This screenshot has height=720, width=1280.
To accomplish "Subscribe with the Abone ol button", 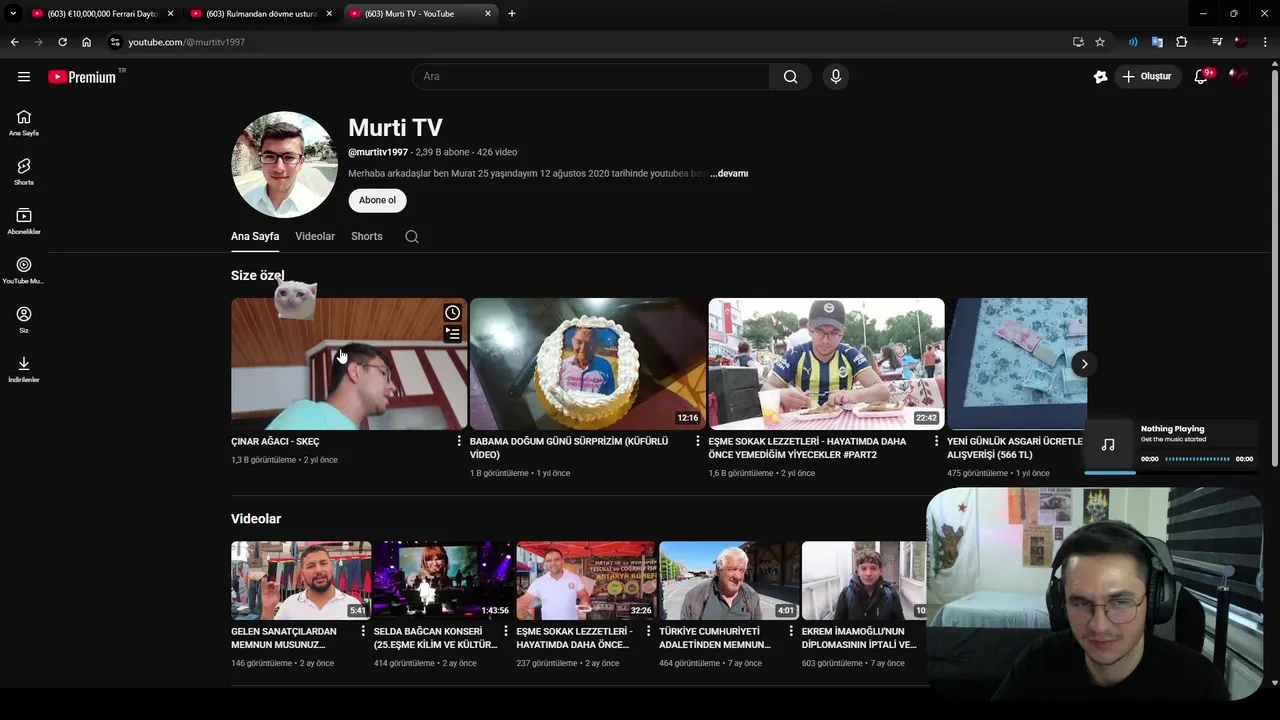I will 377,200.
